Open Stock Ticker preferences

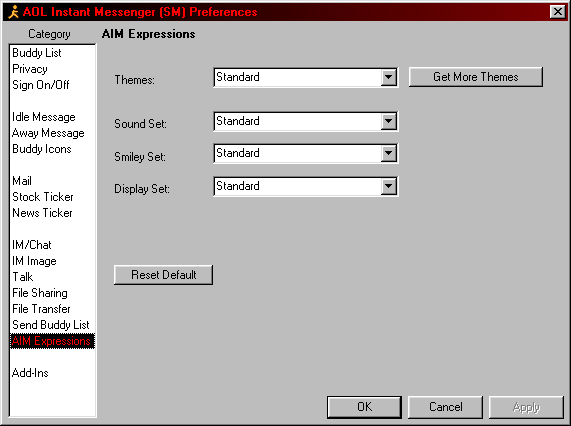click(x=43, y=197)
